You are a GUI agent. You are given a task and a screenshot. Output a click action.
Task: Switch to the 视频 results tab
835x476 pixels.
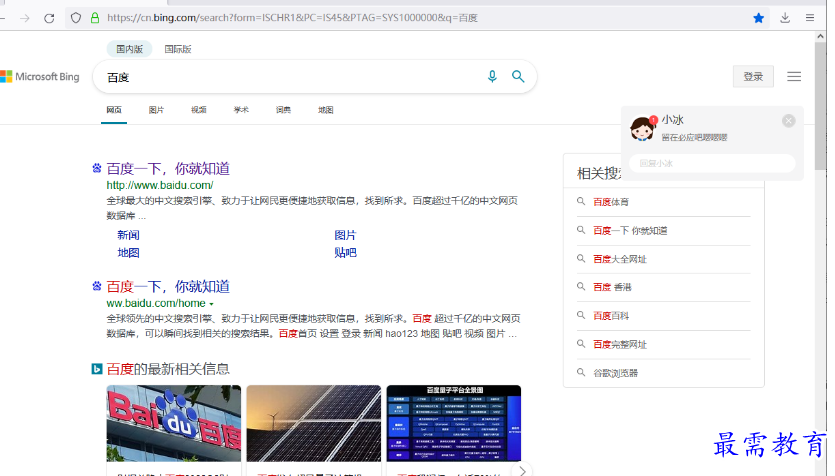pyautogui.click(x=199, y=110)
